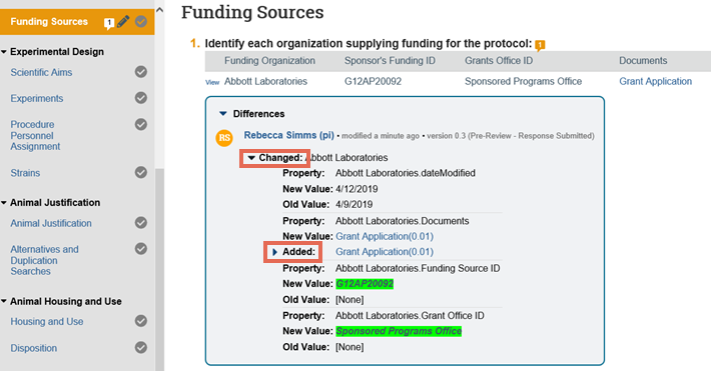Screen dimensions: 711x371
Task: Click the View link for Abbott Laboratories
Action: click(x=212, y=83)
